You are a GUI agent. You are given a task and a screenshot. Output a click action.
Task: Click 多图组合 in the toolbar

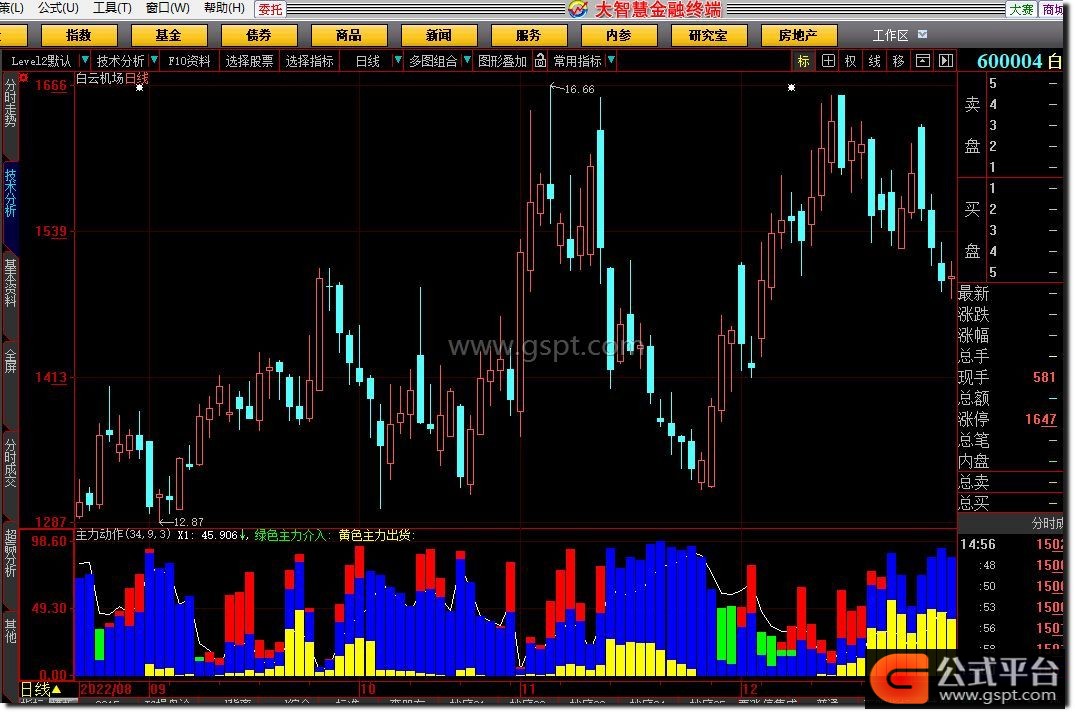433,61
